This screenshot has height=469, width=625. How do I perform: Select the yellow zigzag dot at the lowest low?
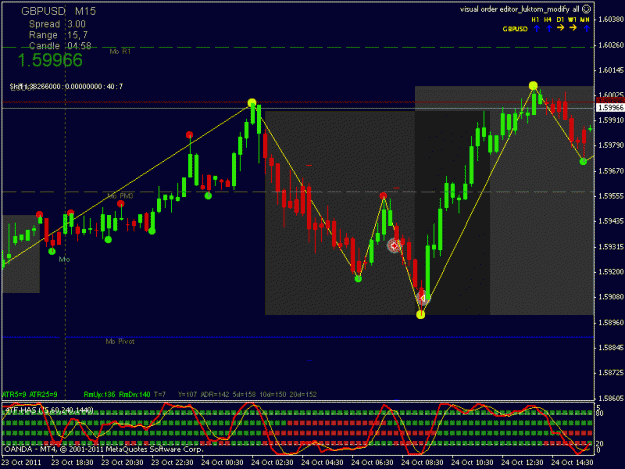click(x=421, y=315)
